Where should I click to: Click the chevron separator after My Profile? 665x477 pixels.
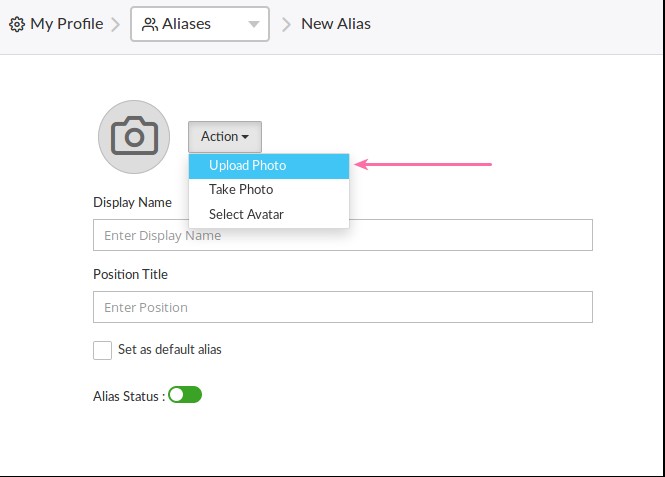pos(115,24)
